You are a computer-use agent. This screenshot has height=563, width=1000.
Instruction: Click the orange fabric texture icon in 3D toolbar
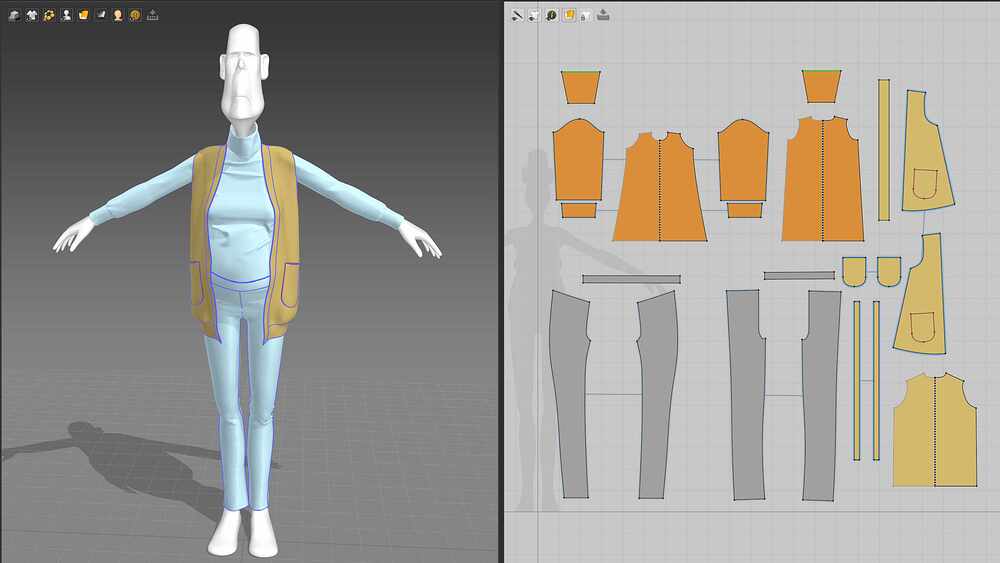(x=83, y=15)
